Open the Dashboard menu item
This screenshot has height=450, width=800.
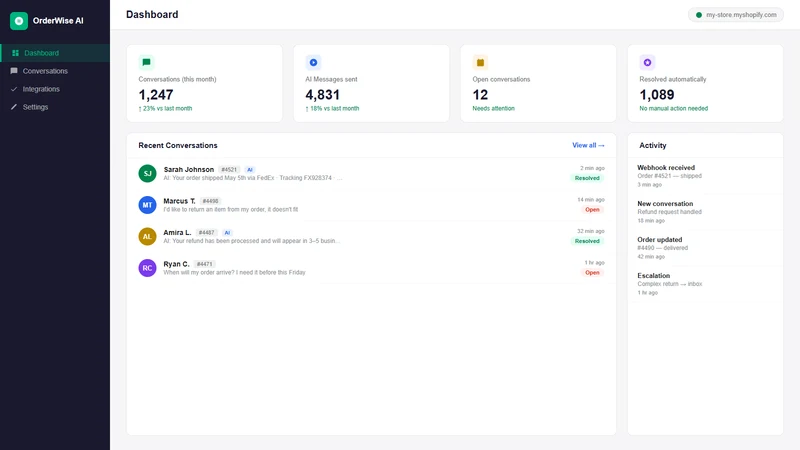[x=55, y=53]
